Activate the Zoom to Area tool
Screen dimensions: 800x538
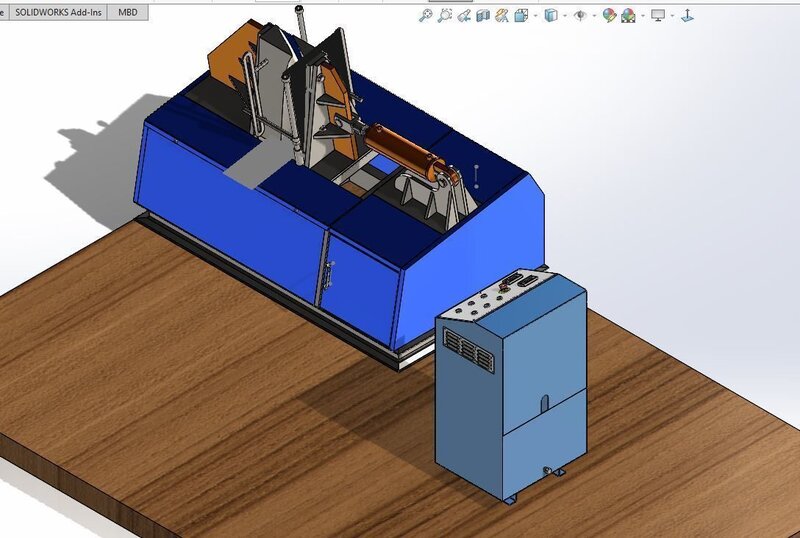click(x=445, y=15)
